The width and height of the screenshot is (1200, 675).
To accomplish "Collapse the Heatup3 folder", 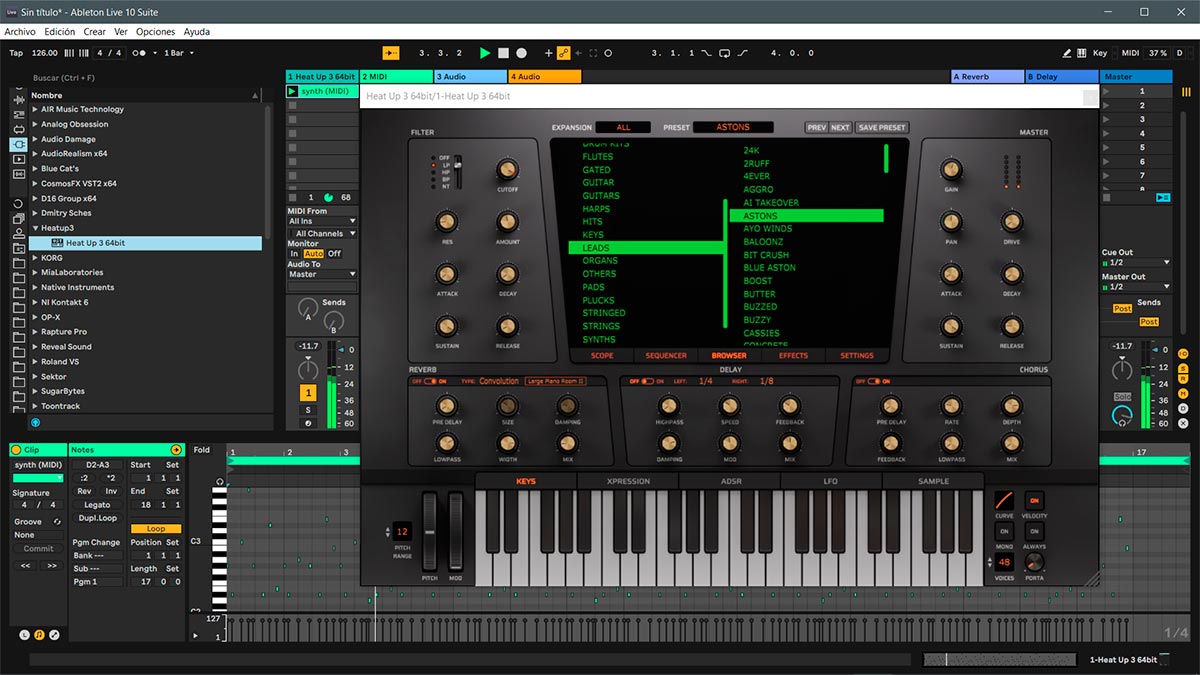I will (35, 228).
